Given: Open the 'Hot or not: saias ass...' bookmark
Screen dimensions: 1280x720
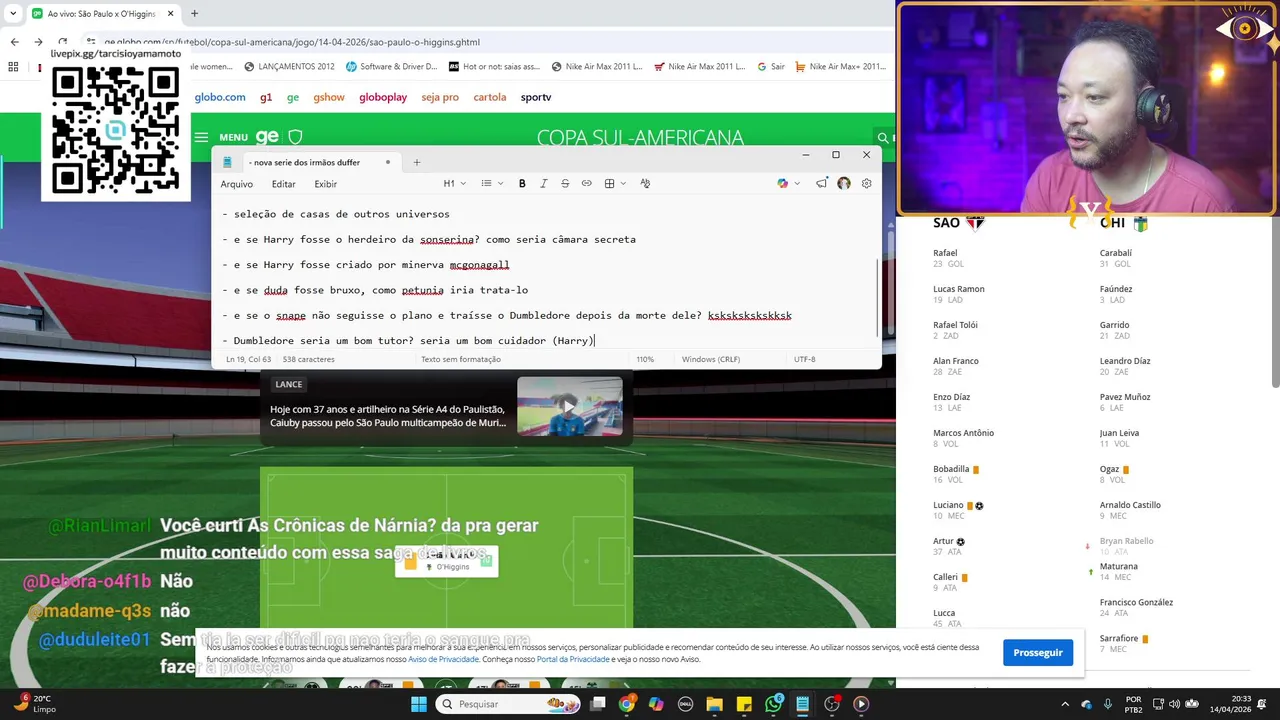Looking at the screenshot, I should 494,67.
